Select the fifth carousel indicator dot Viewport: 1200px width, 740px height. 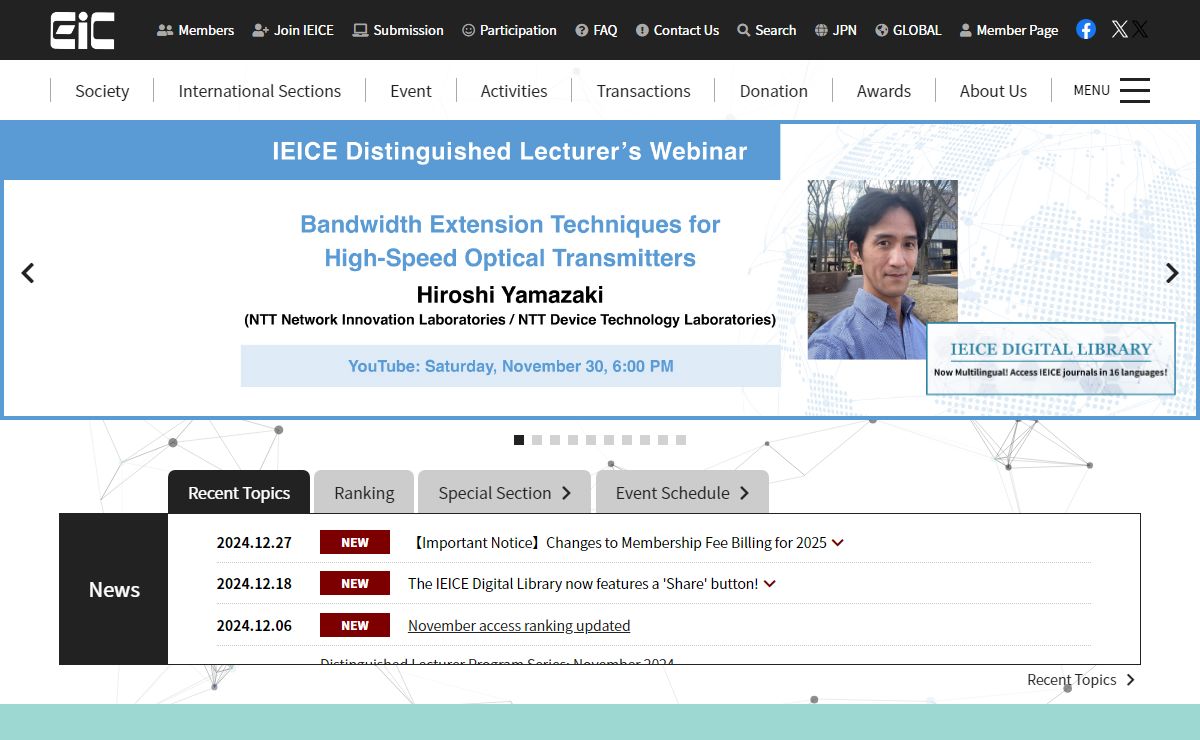click(x=591, y=440)
